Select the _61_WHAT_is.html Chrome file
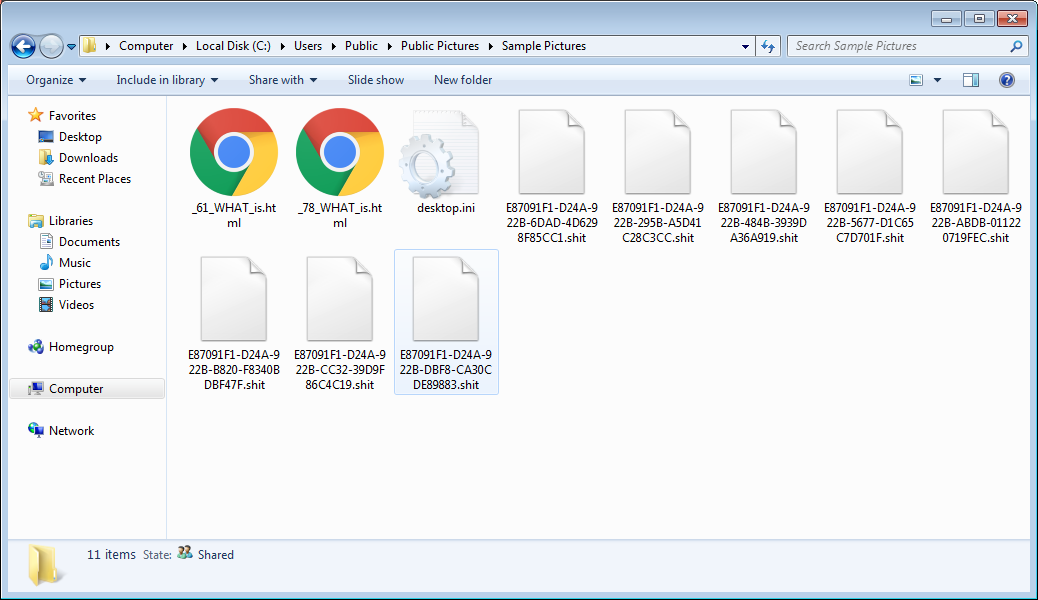The width and height of the screenshot is (1038, 600). (x=234, y=168)
